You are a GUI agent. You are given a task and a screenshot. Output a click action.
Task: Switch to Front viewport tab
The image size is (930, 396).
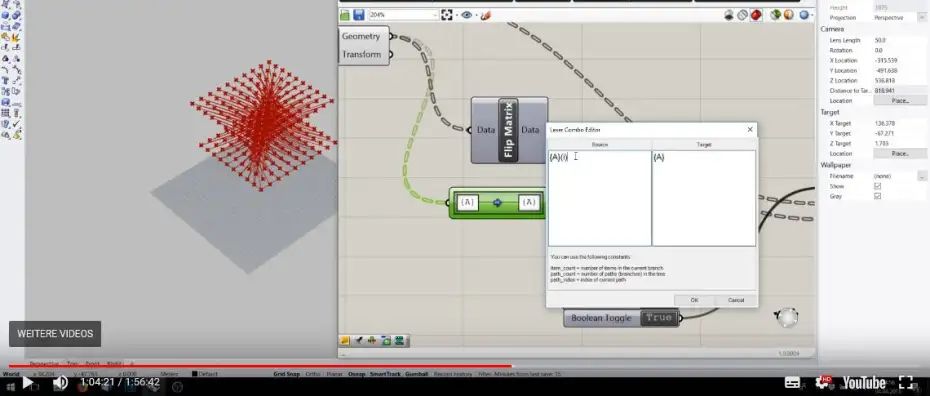point(92,363)
